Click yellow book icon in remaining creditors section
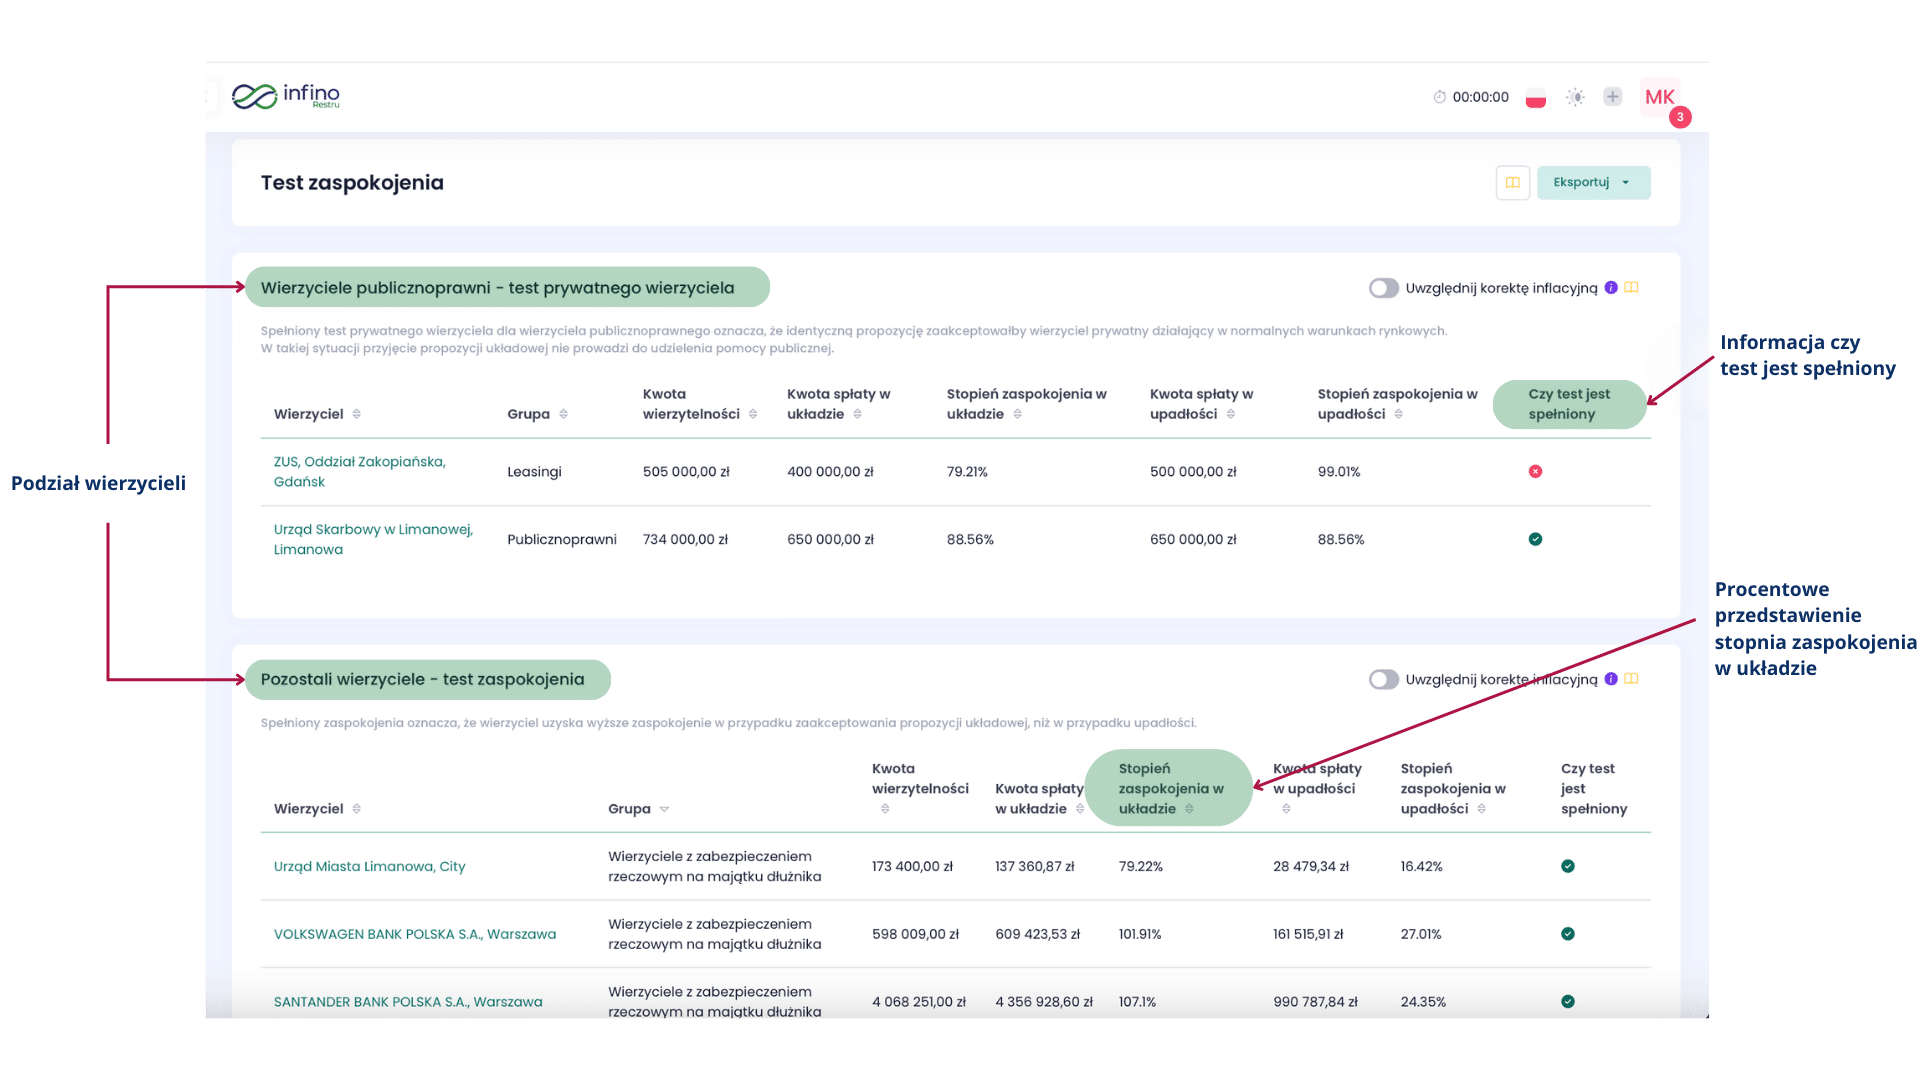 (x=1631, y=679)
